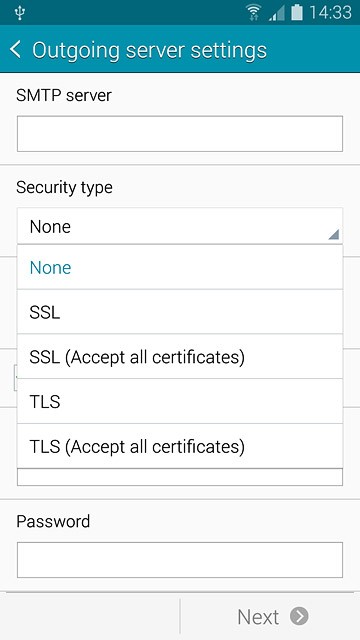Tap the Security type label
The height and width of the screenshot is (640, 360).
[64, 188]
